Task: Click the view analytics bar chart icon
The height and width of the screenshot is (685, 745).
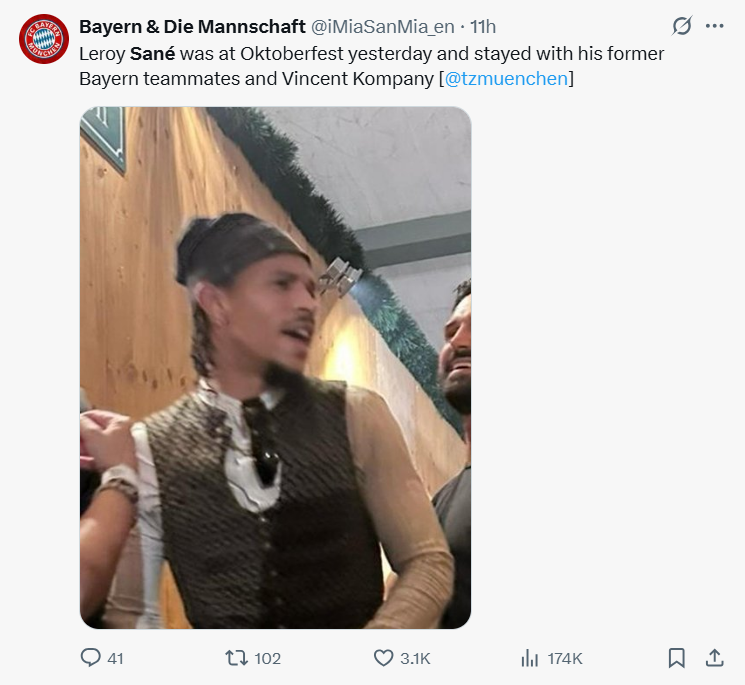Action: [530, 658]
